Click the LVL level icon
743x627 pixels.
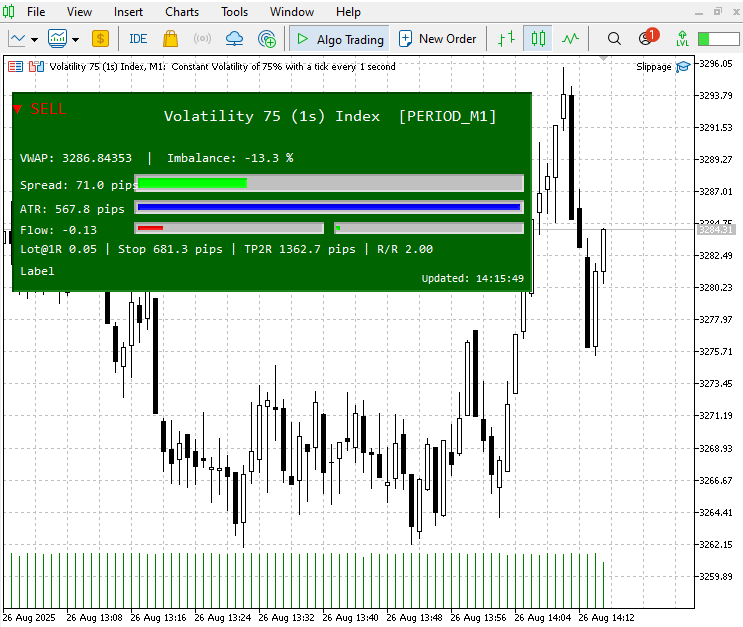point(682,39)
